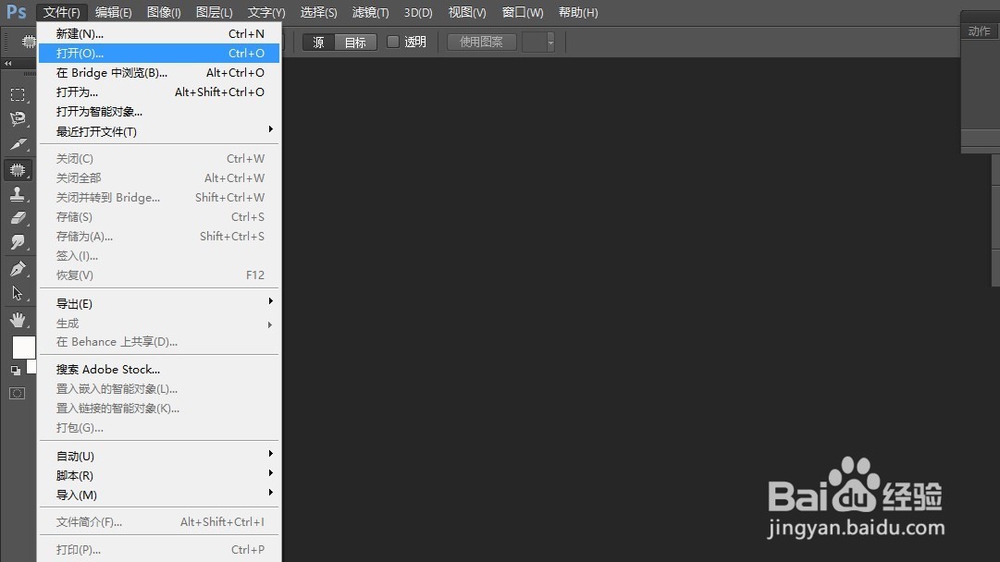Click 置入链接的智能对象(K)...
Screen dimensions: 1000x562
click(x=159, y=408)
